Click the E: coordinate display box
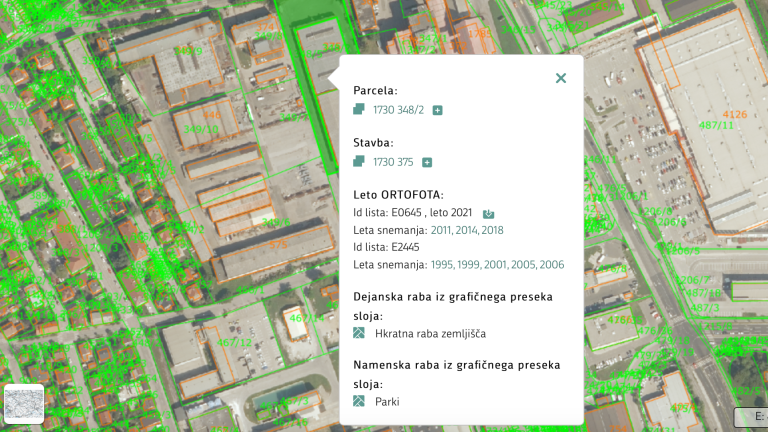Image resolution: width=768 pixels, height=432 pixels. point(750,417)
